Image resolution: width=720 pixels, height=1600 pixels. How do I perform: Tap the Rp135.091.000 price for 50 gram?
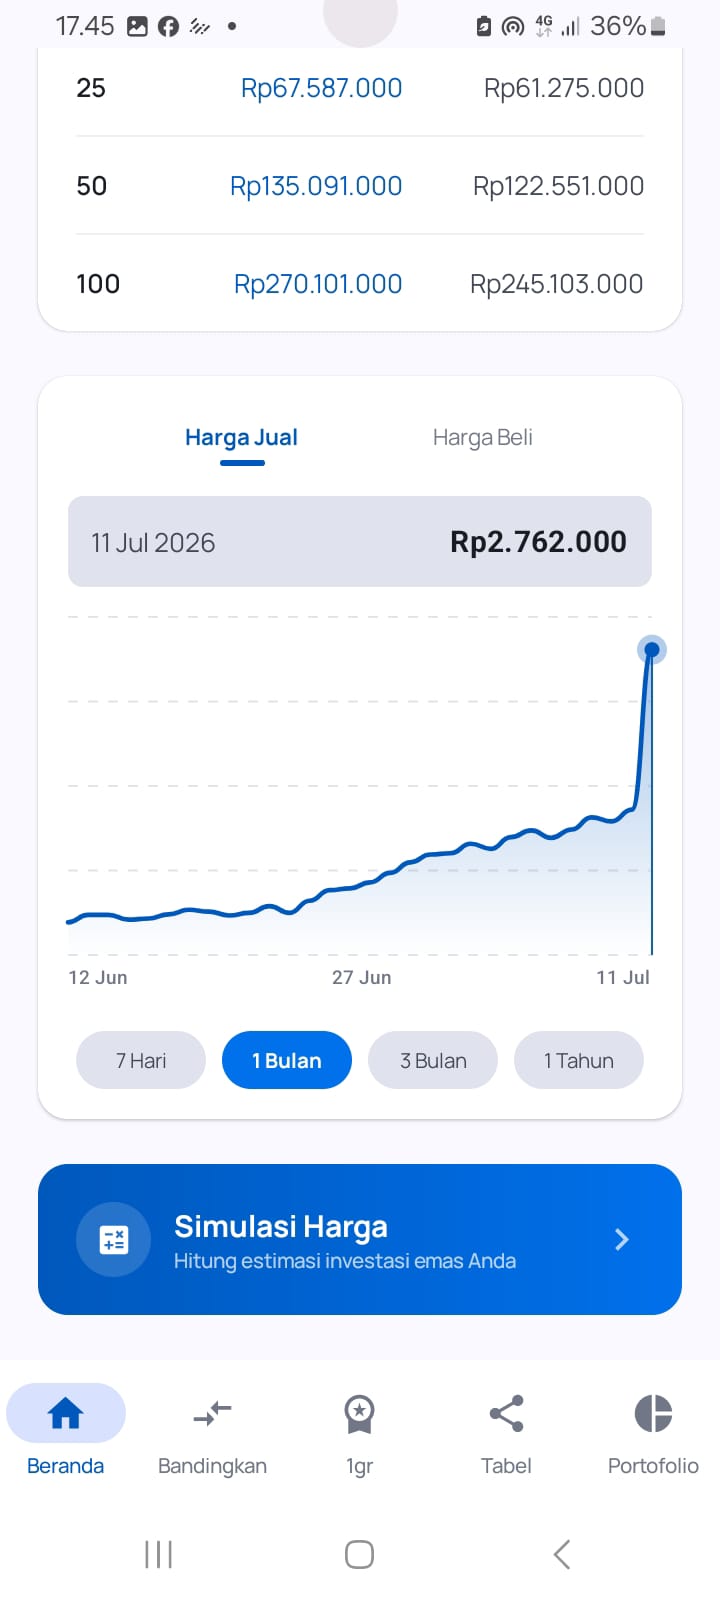316,186
